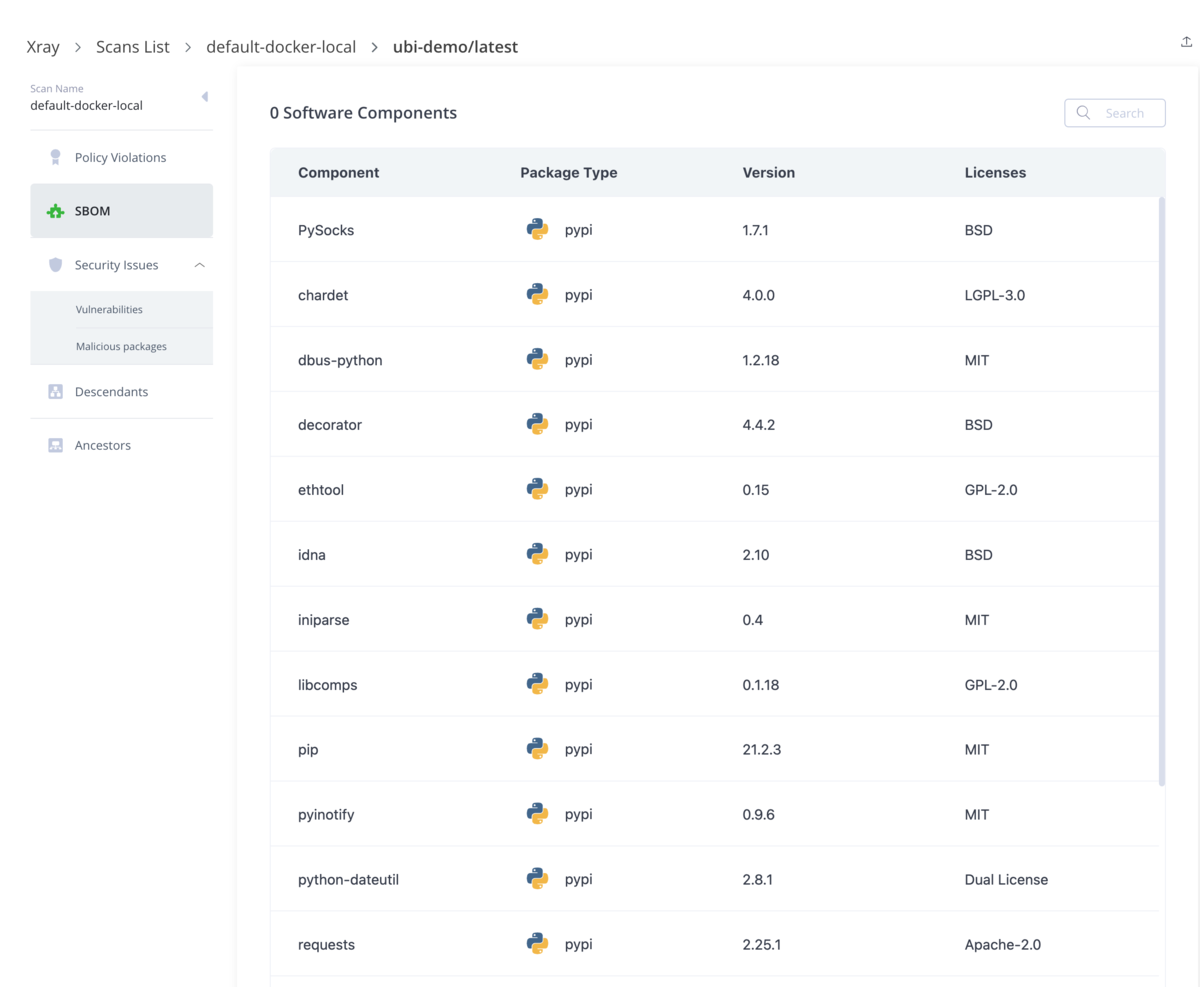Go to default-docker-local breadcrumb
The image size is (1200, 987).
(x=281, y=46)
